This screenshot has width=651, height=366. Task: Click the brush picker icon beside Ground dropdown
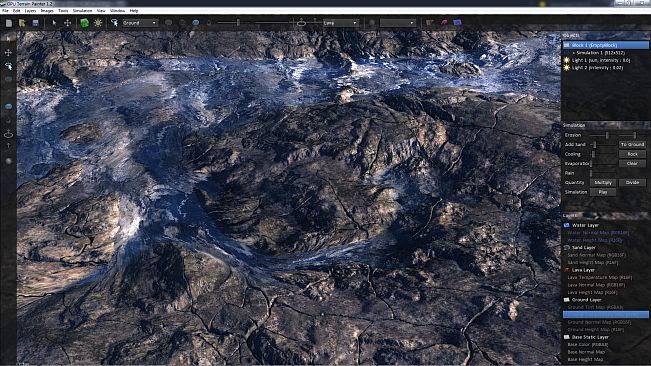click(x=114, y=23)
